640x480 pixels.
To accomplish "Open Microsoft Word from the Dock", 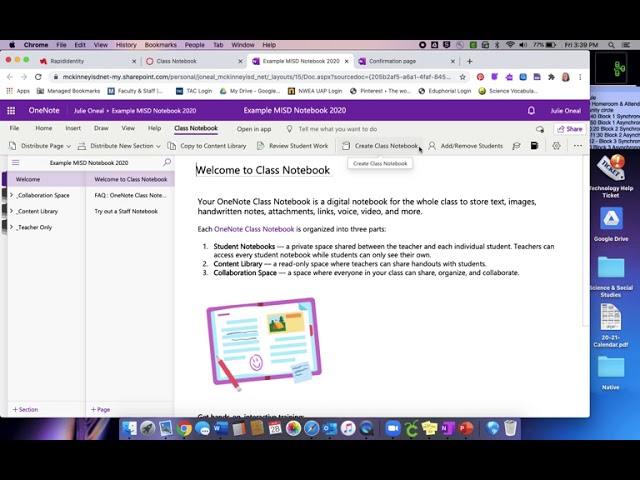I will point(220,428).
